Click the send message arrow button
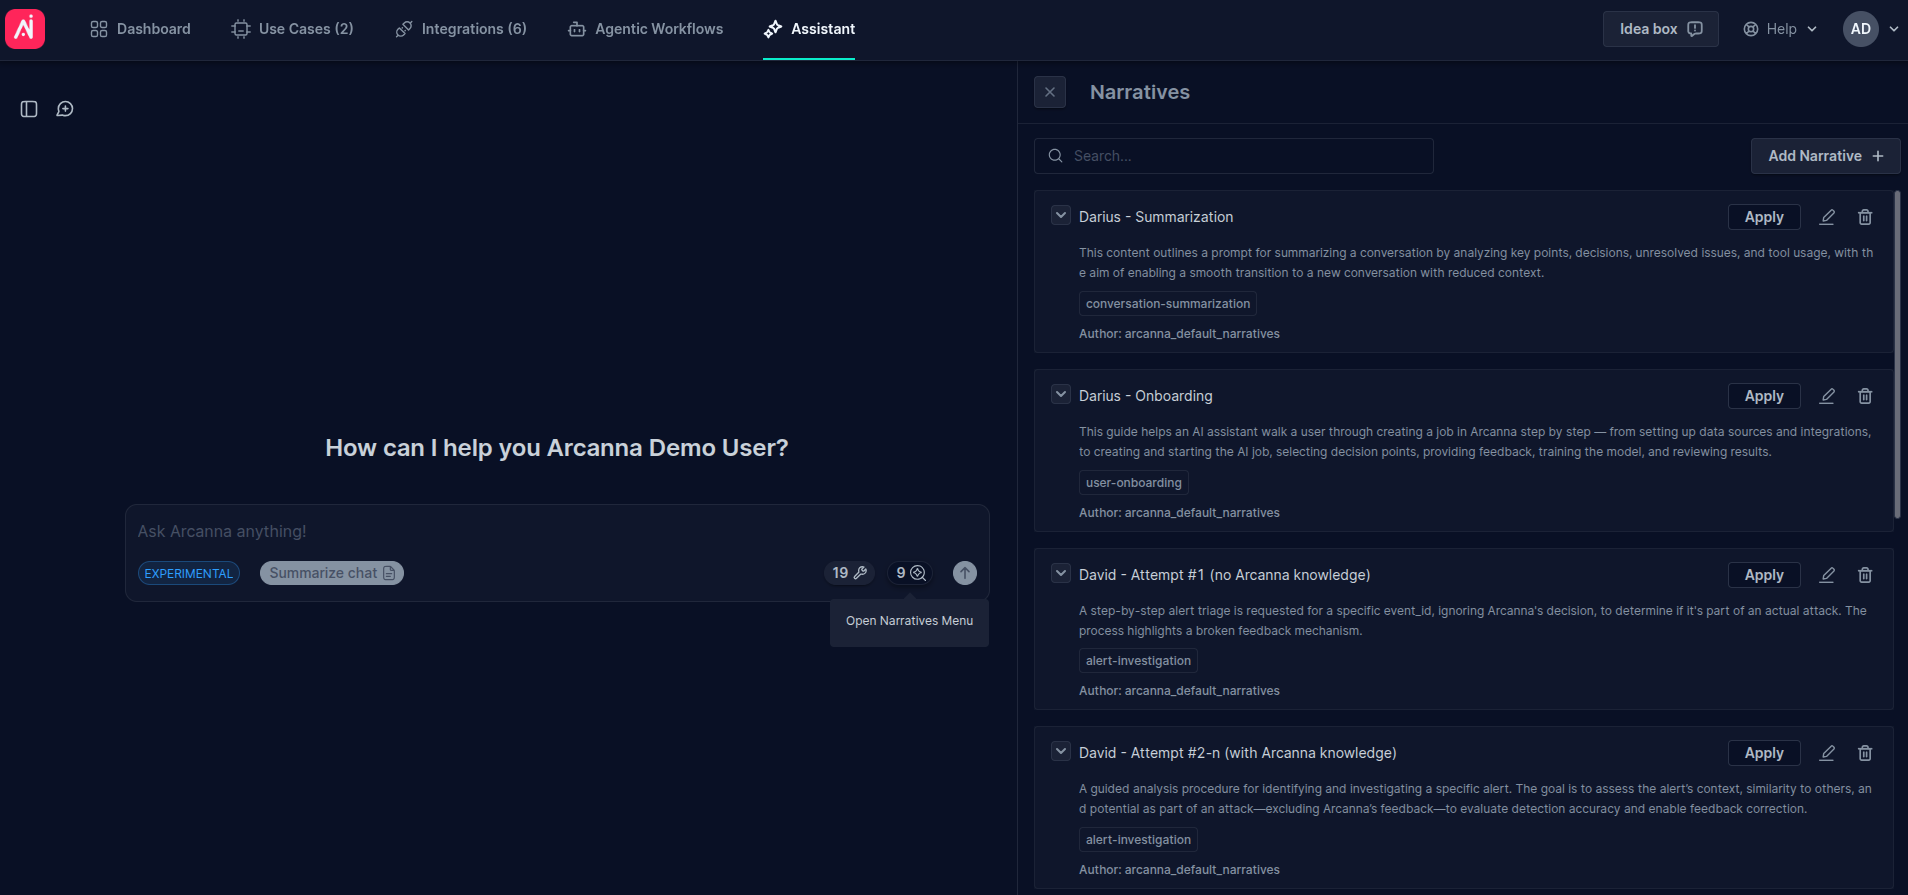 964,573
